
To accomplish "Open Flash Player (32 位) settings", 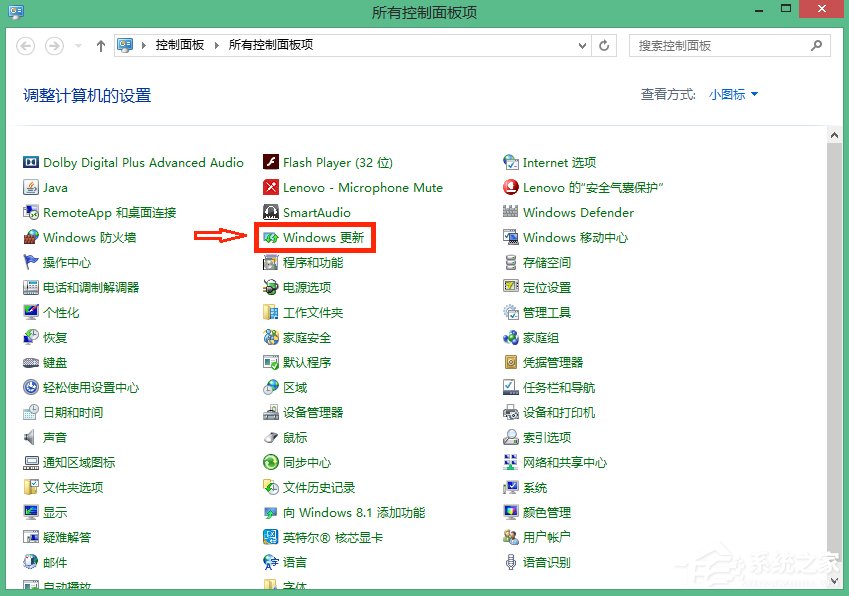I will pos(327,162).
